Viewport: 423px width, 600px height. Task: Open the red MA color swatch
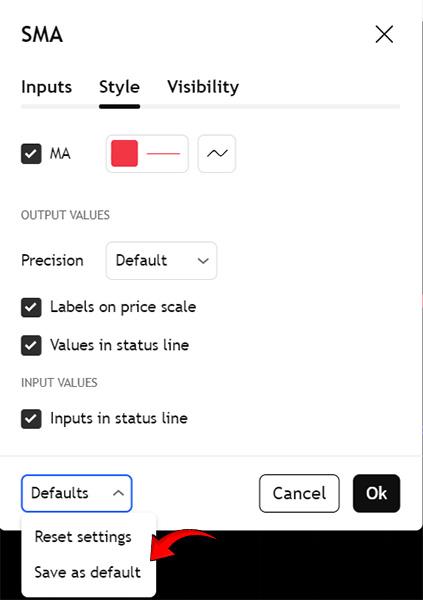[x=124, y=153]
